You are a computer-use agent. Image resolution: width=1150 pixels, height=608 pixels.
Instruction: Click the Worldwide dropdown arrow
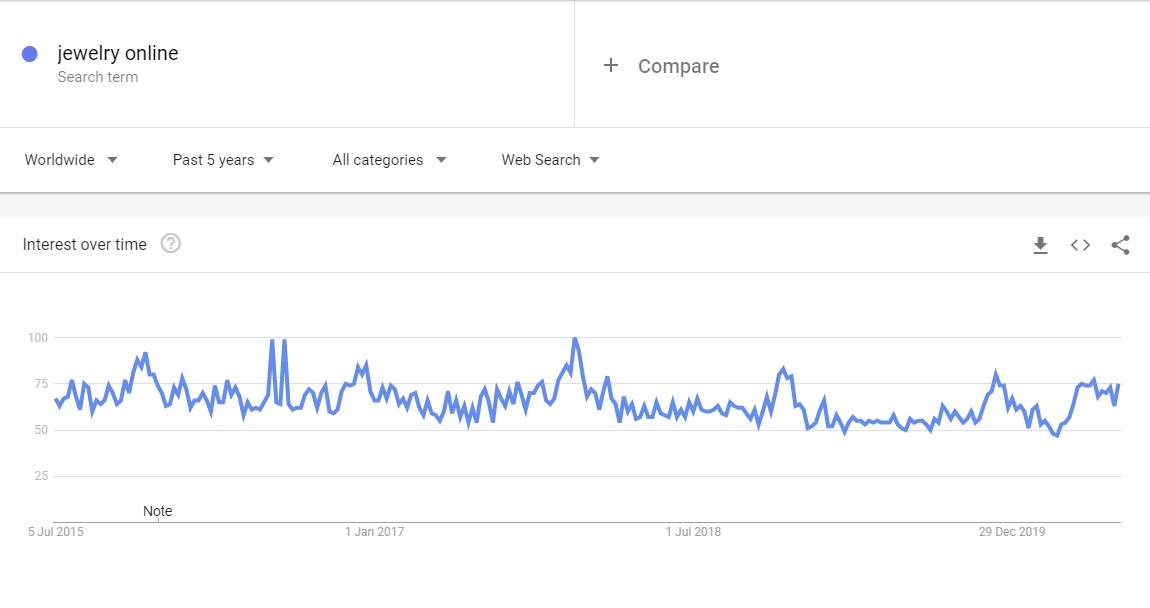(x=112, y=160)
